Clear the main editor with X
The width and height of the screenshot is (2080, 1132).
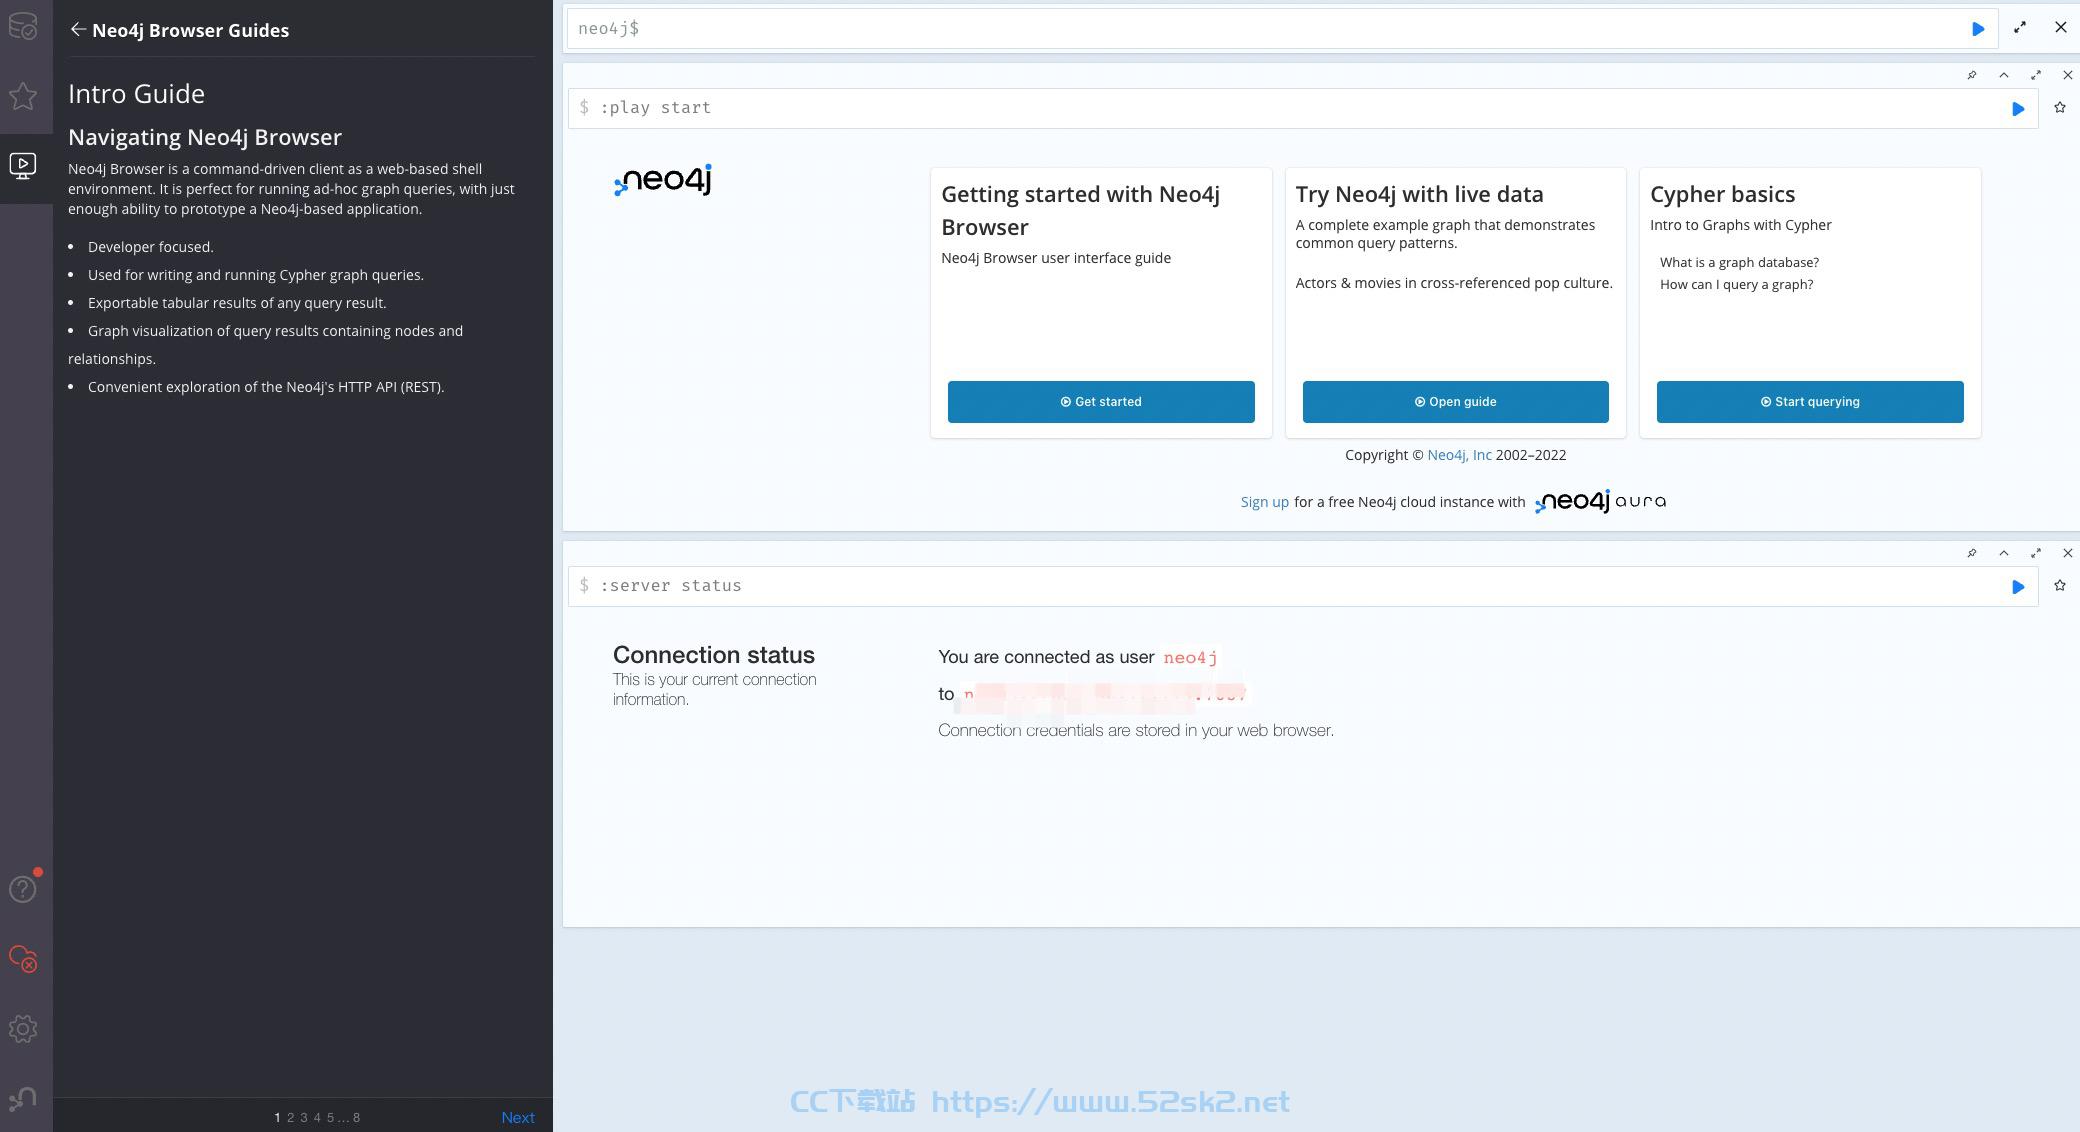tap(2060, 28)
